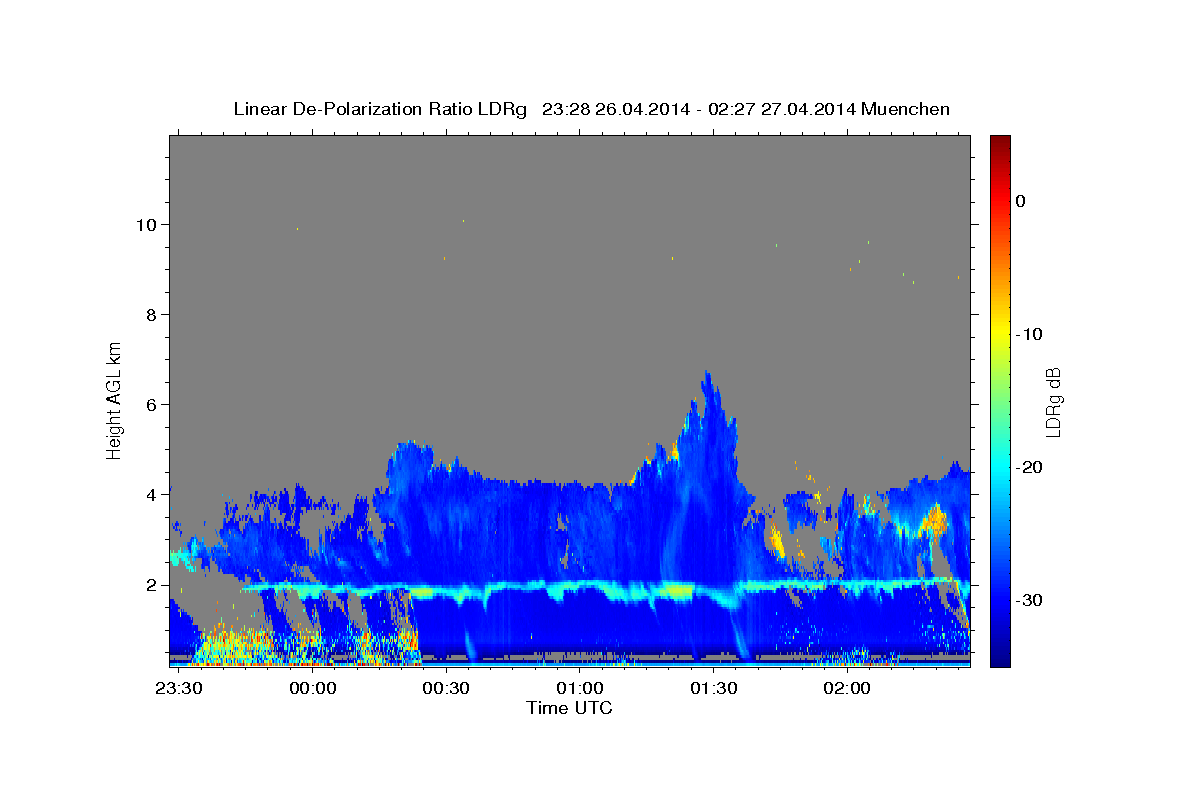
Task: Click the height tick label '4'
Action: [x=152, y=495]
